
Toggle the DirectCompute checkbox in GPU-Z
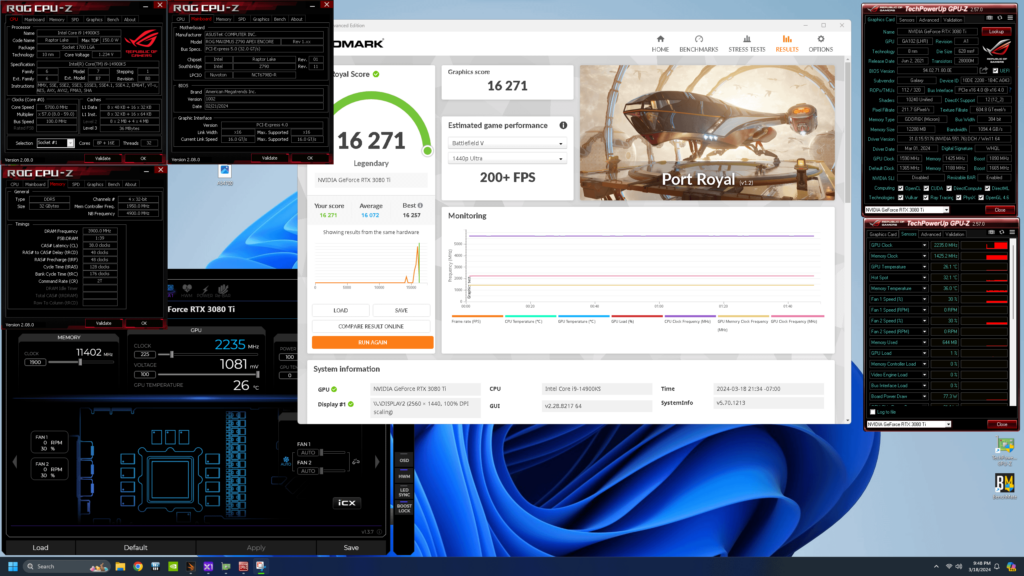949,188
